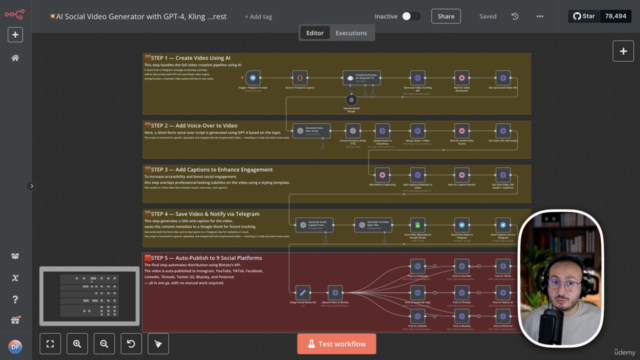The width and height of the screenshot is (640, 360).
Task: Switch to the Executions tab
Action: [351, 33]
